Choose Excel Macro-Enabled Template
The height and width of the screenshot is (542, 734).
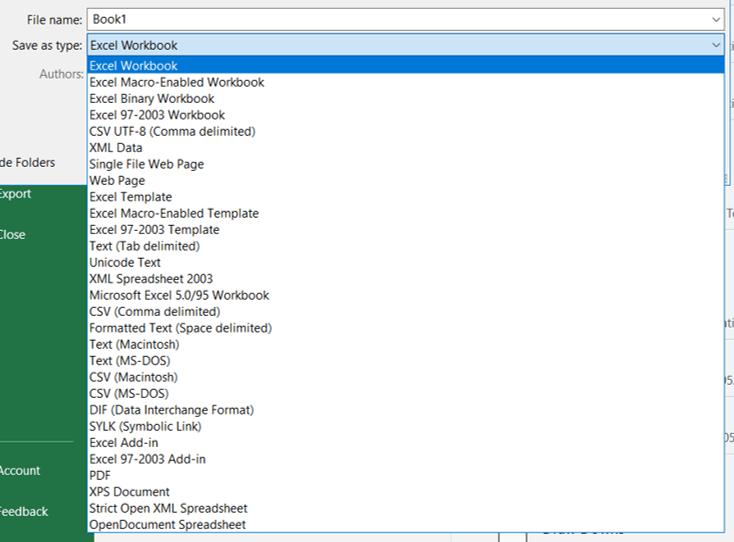click(x=406, y=213)
